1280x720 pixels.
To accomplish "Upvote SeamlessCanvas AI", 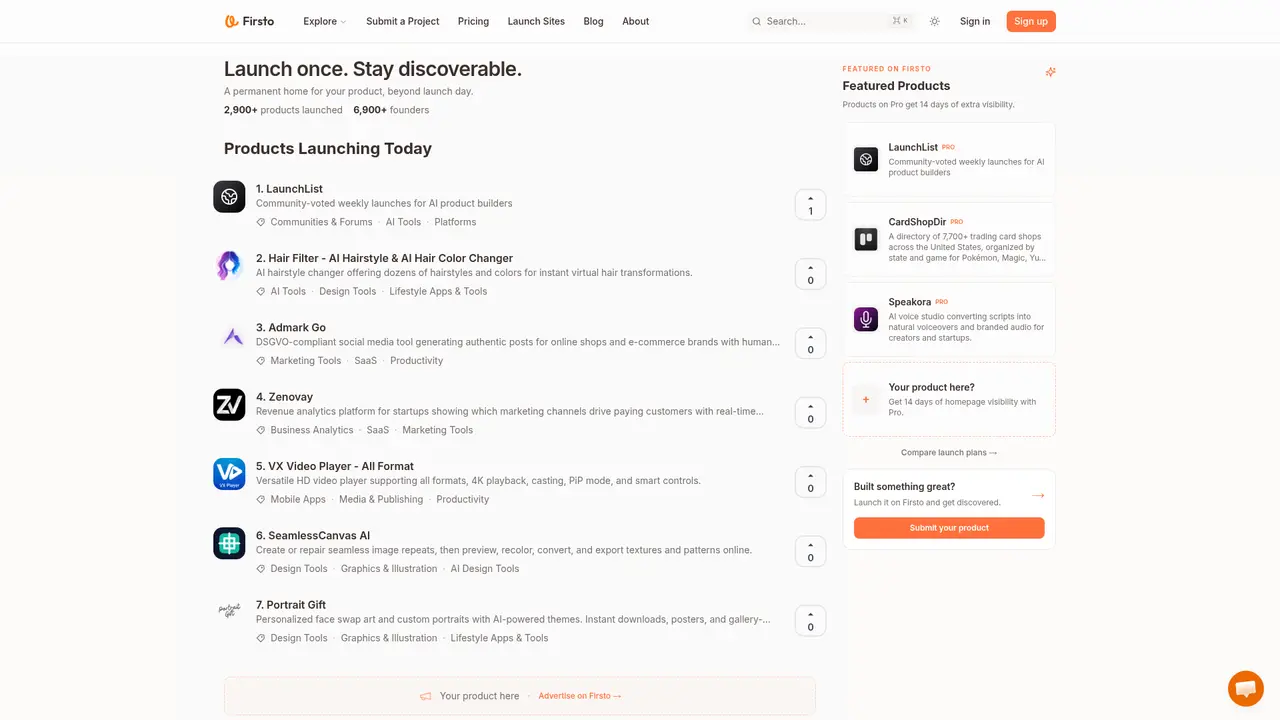I will click(810, 551).
